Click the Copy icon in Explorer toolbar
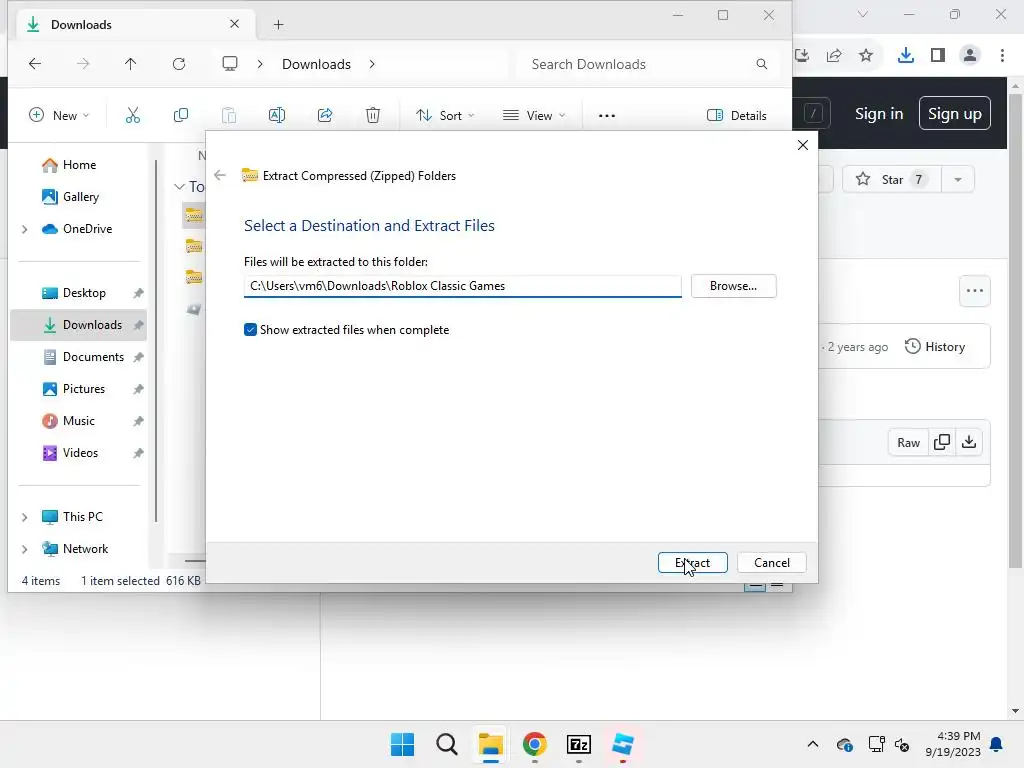The width and height of the screenshot is (1024, 768). pyautogui.click(x=181, y=116)
